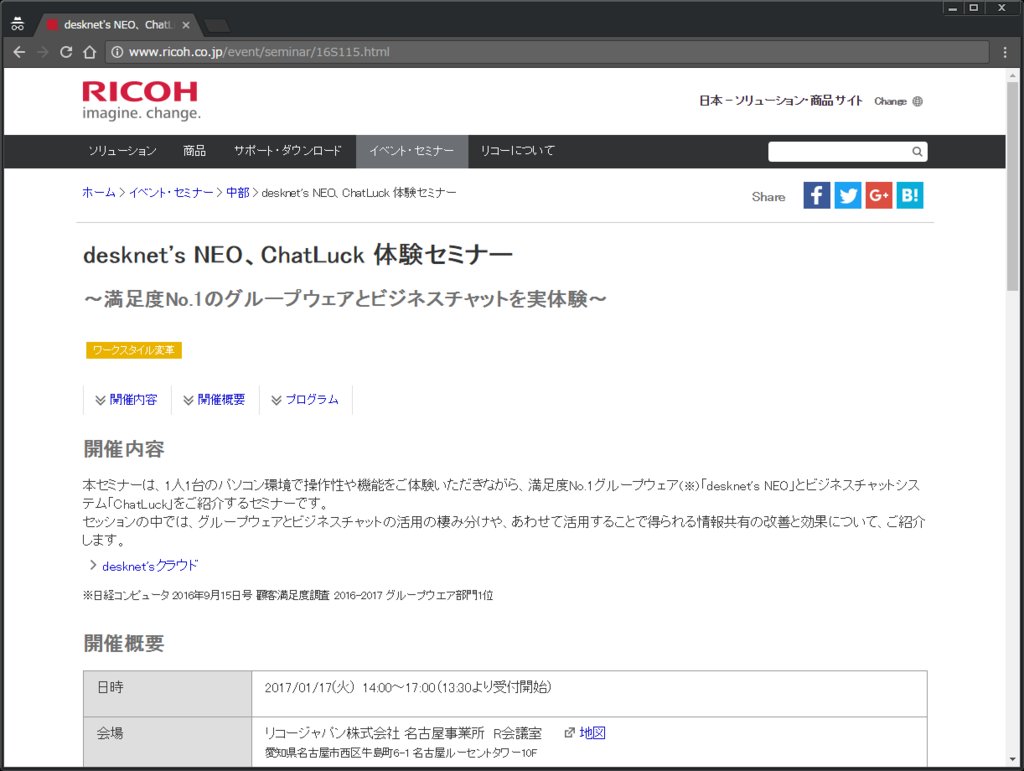This screenshot has height=771, width=1024.
Task: Open the browser three-dot menu
Action: 1004,52
